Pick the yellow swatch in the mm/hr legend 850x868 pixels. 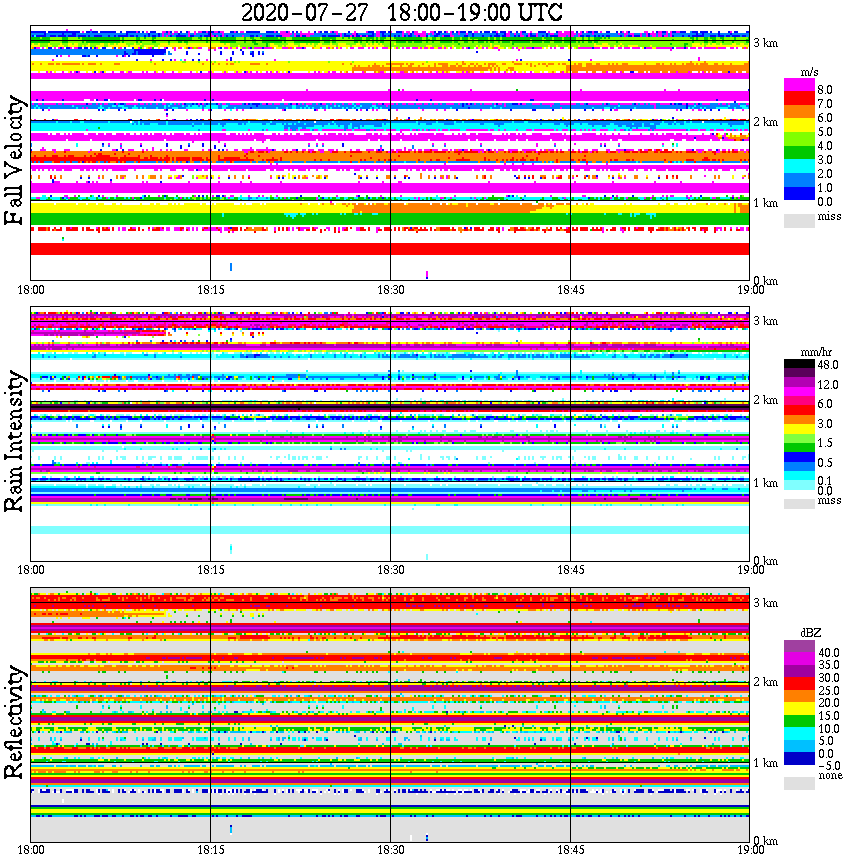click(799, 428)
